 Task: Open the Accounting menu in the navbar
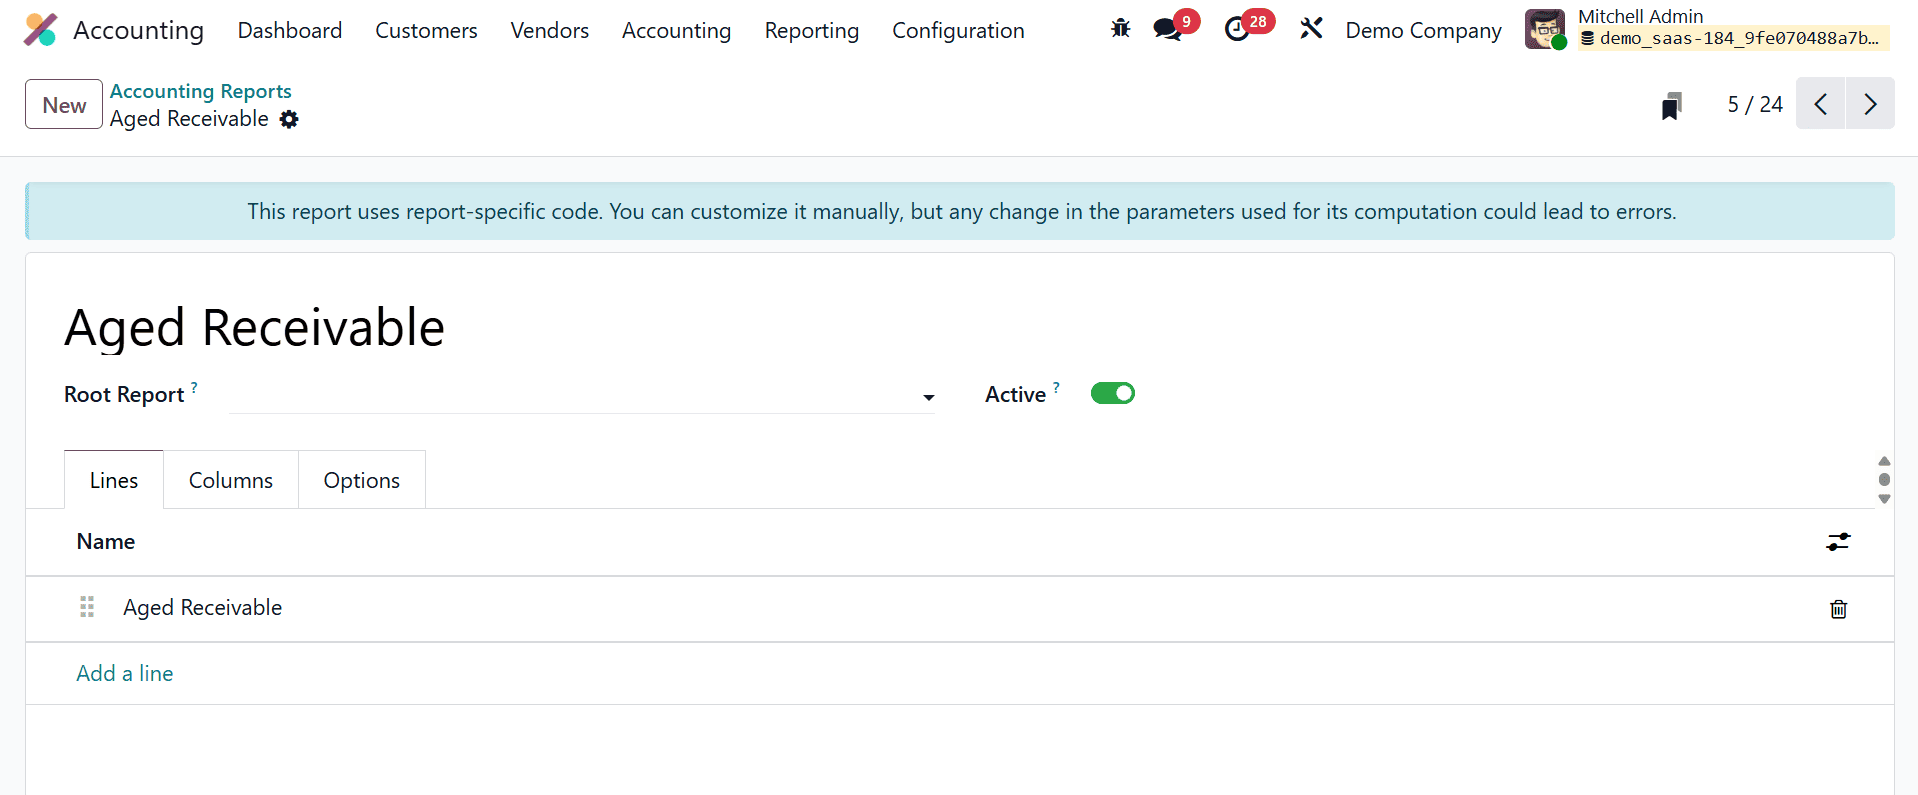(x=676, y=31)
